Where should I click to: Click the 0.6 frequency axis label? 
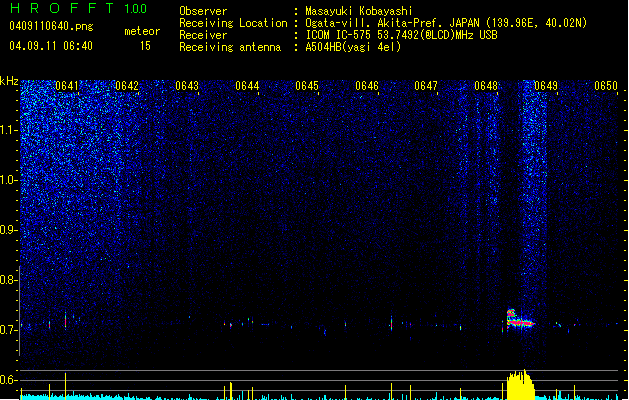click(x=8, y=380)
